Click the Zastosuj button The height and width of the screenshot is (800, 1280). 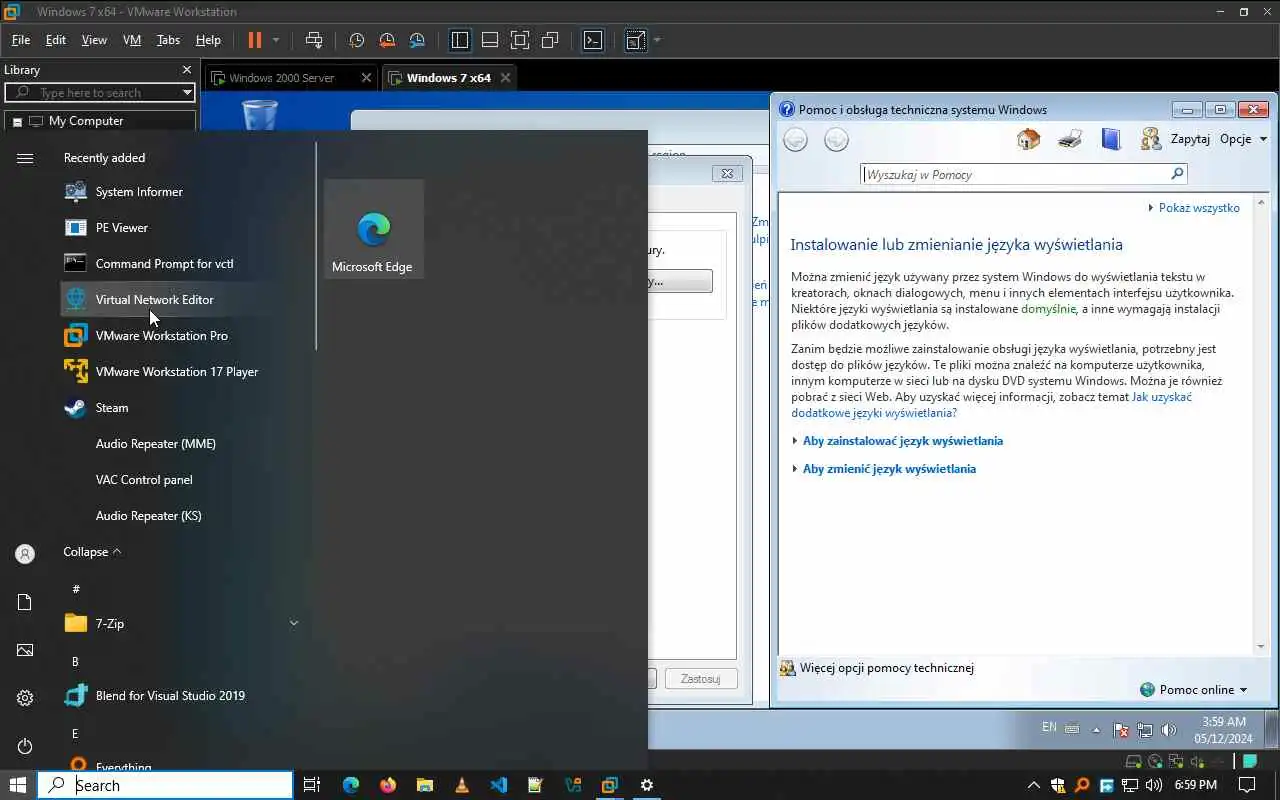pyautogui.click(x=700, y=679)
